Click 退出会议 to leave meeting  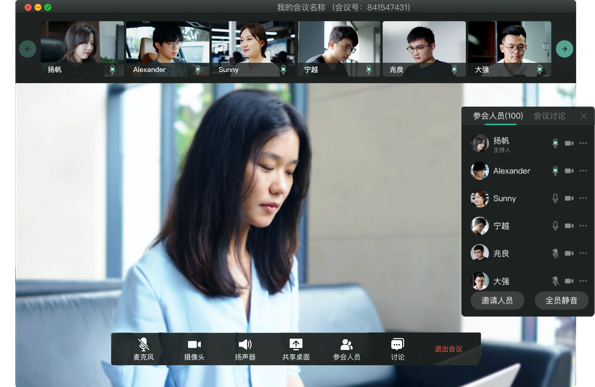click(448, 349)
